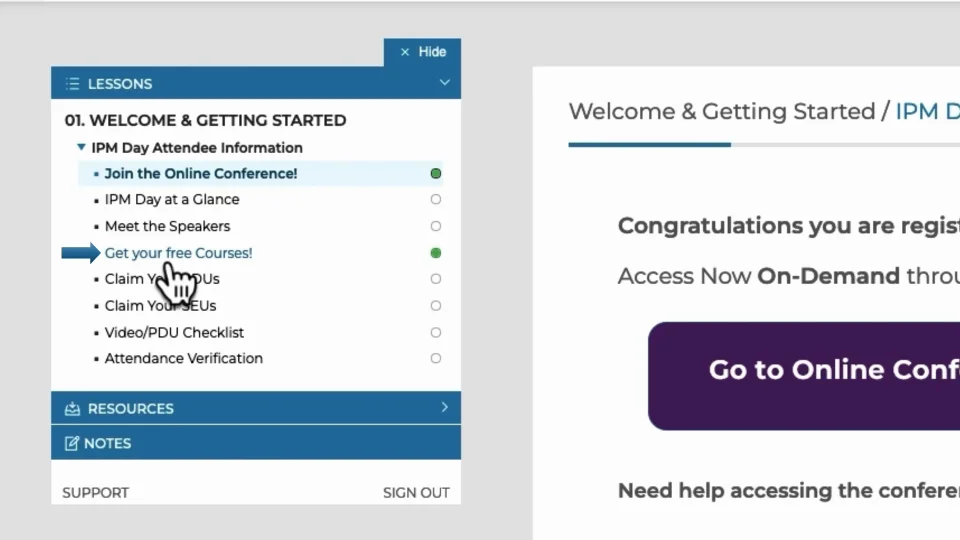Click the X icon beside Hide
The image size is (960, 540).
pos(405,52)
